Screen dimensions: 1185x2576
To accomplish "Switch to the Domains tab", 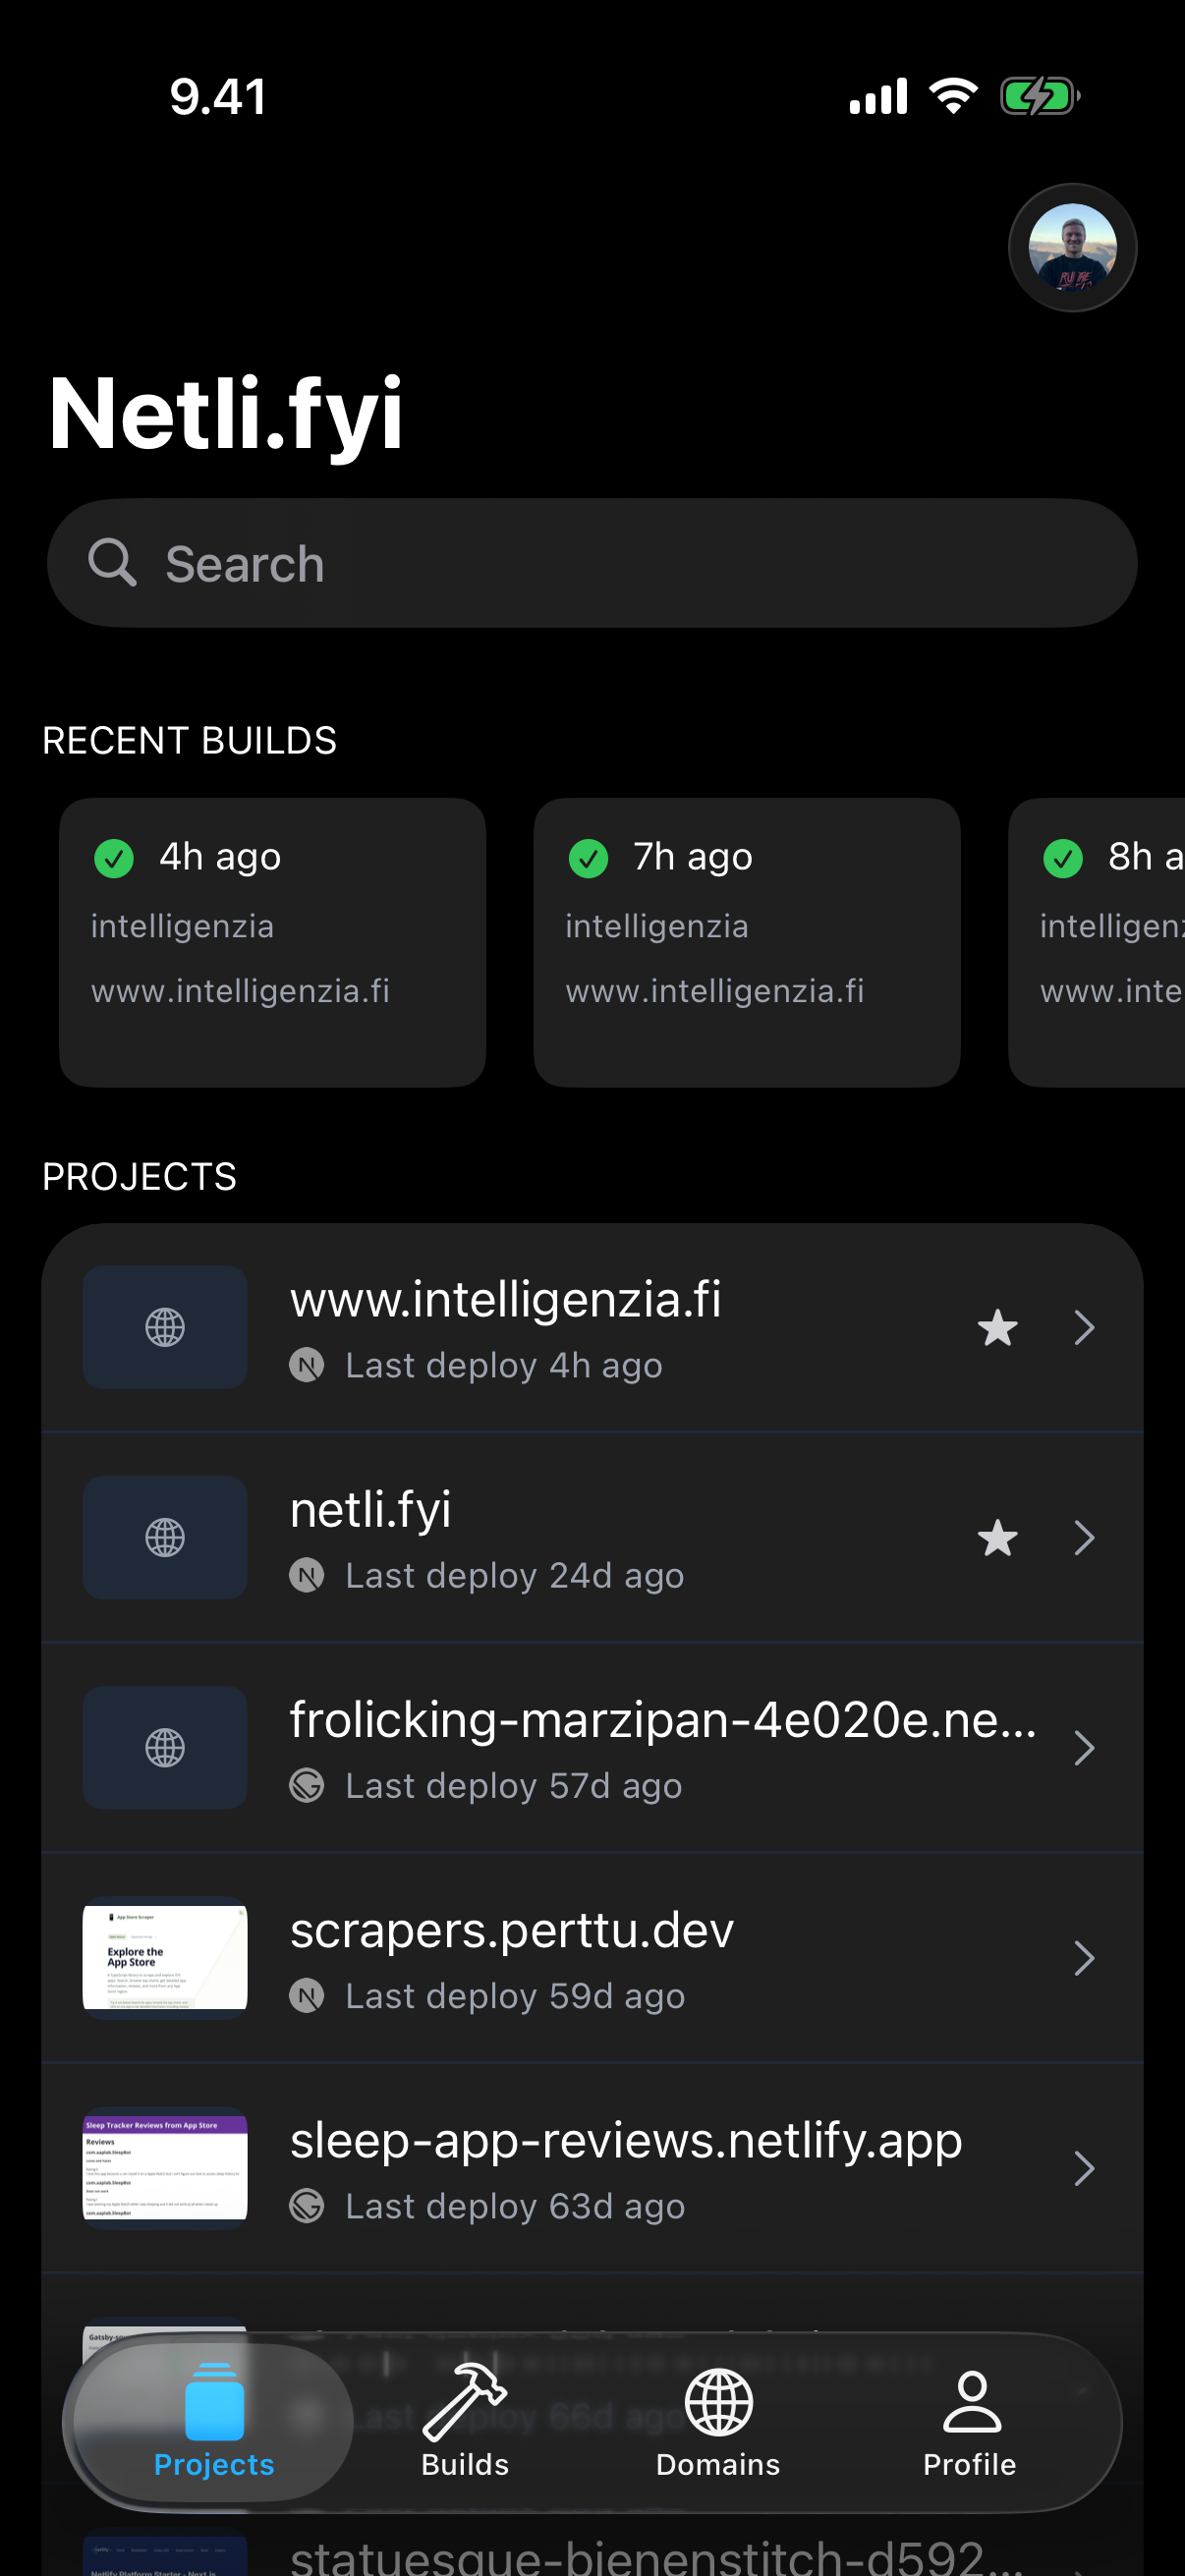I will tap(716, 2430).
